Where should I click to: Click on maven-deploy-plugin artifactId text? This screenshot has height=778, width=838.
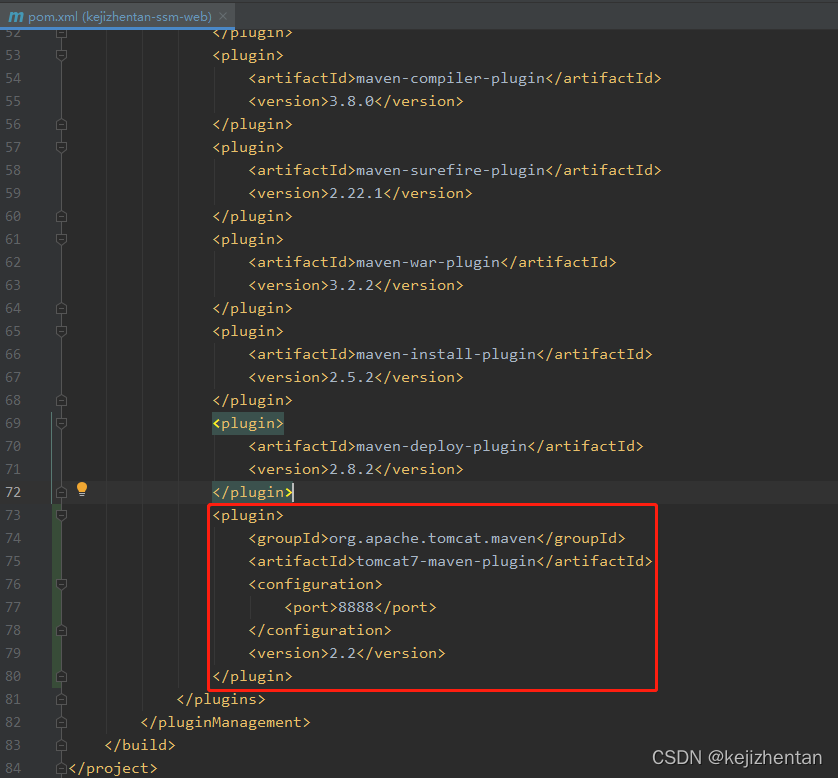click(441, 446)
